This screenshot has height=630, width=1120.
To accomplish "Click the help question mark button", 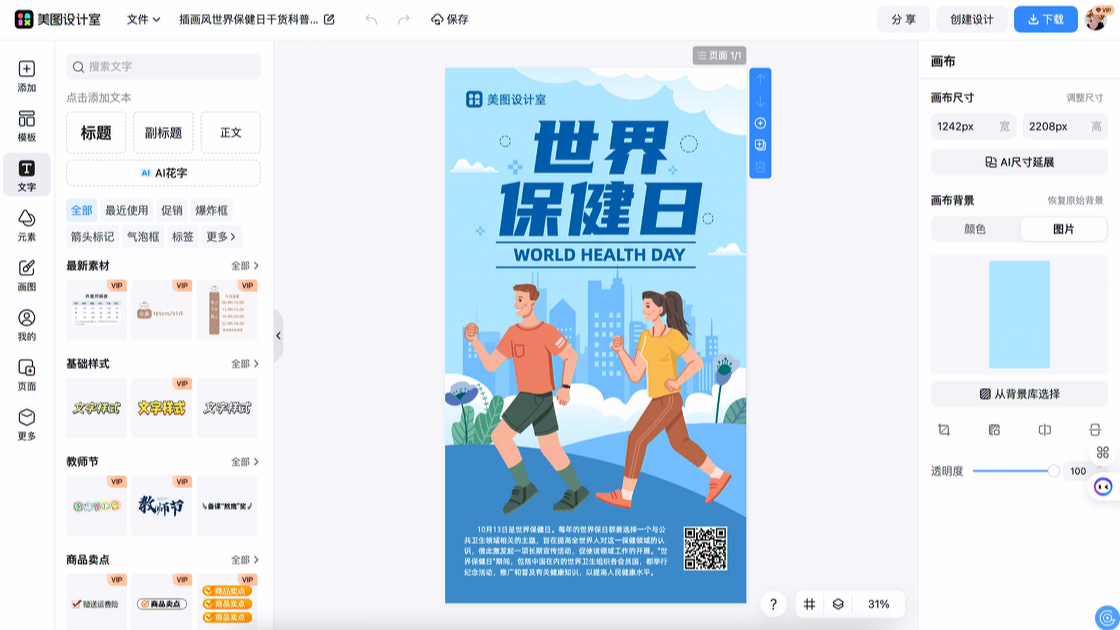I will click(773, 604).
